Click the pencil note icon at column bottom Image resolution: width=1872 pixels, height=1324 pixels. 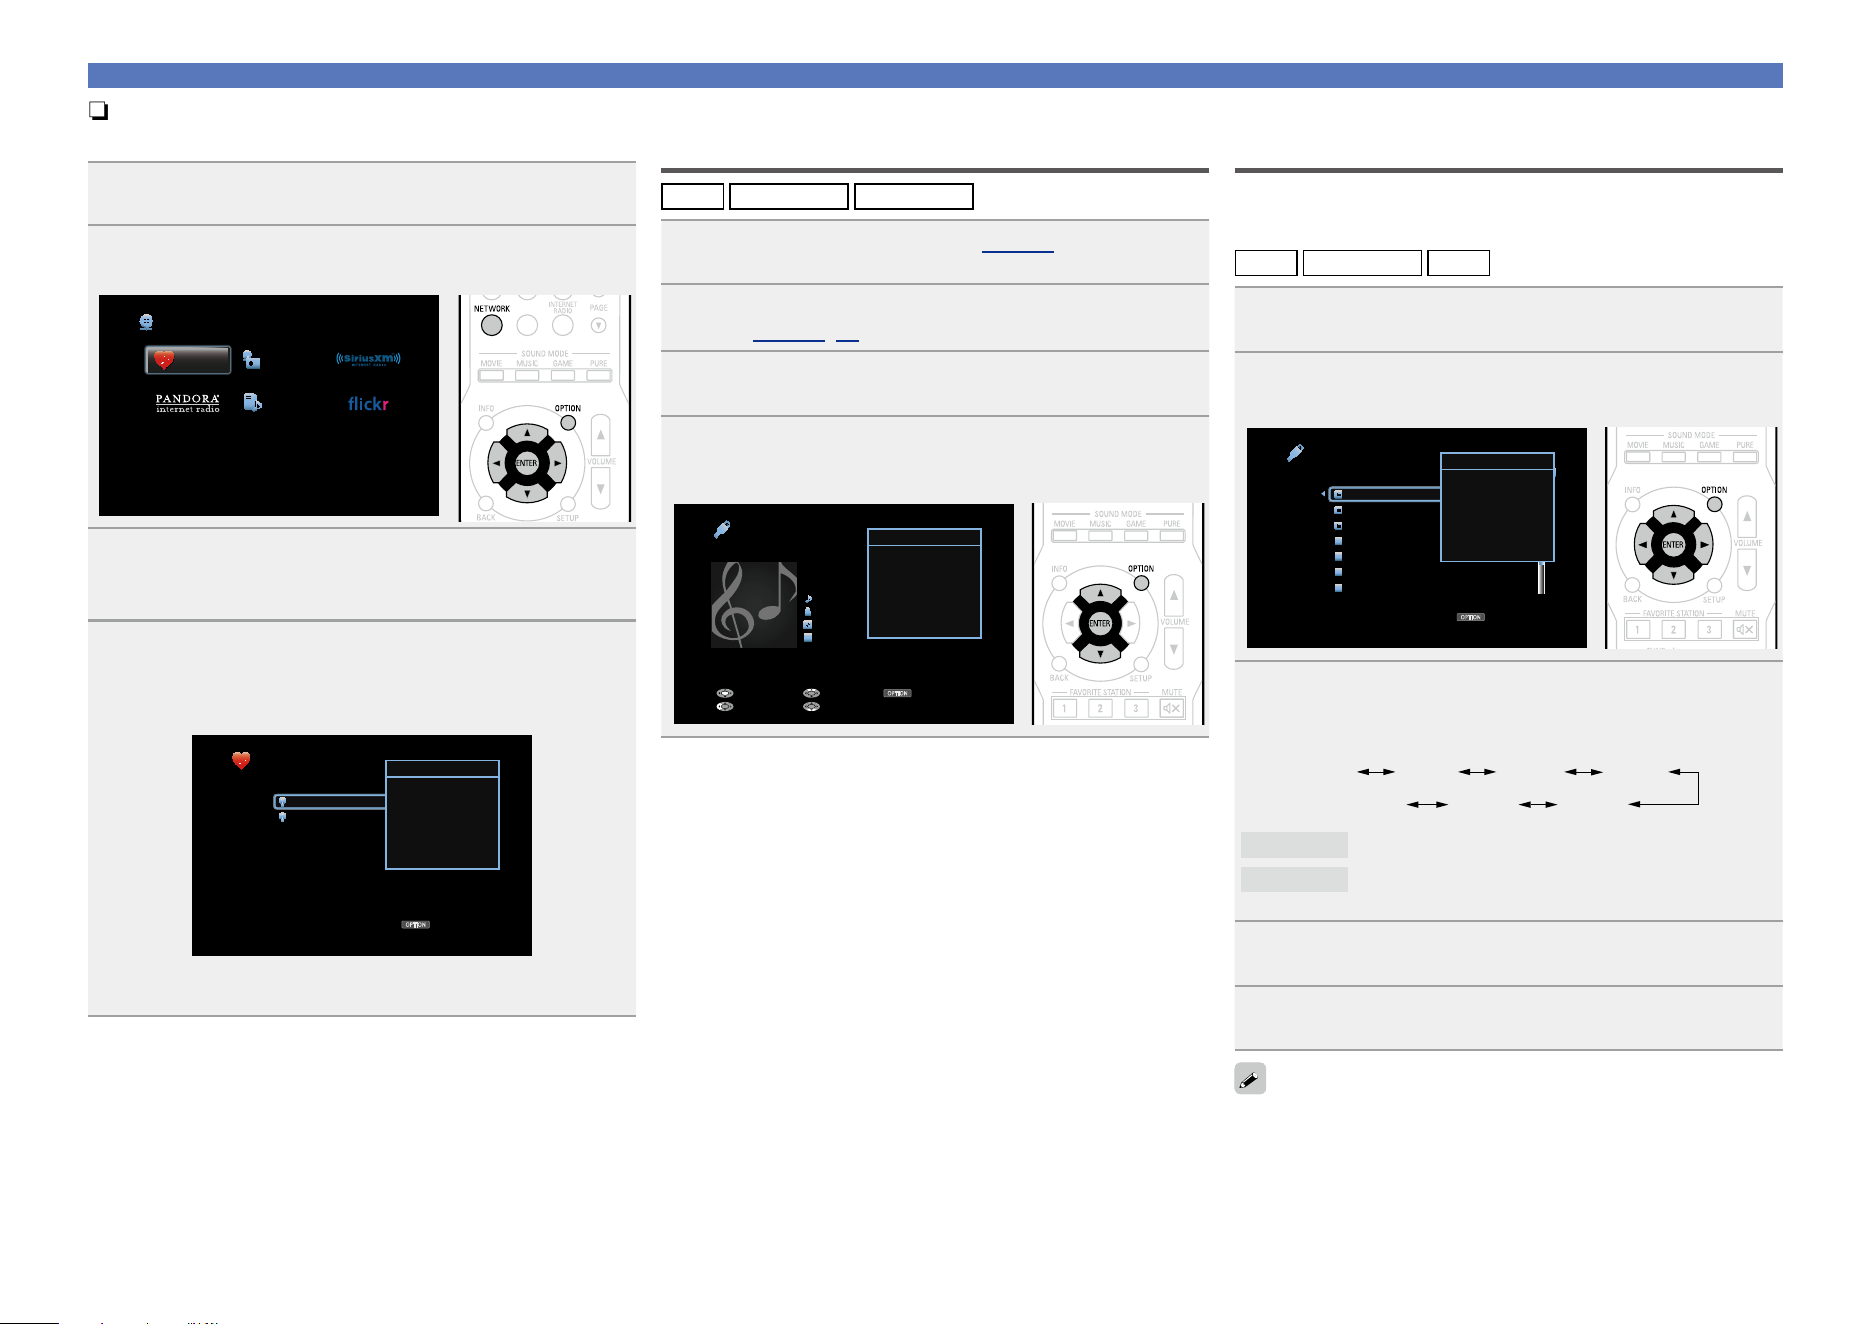tap(1250, 1078)
